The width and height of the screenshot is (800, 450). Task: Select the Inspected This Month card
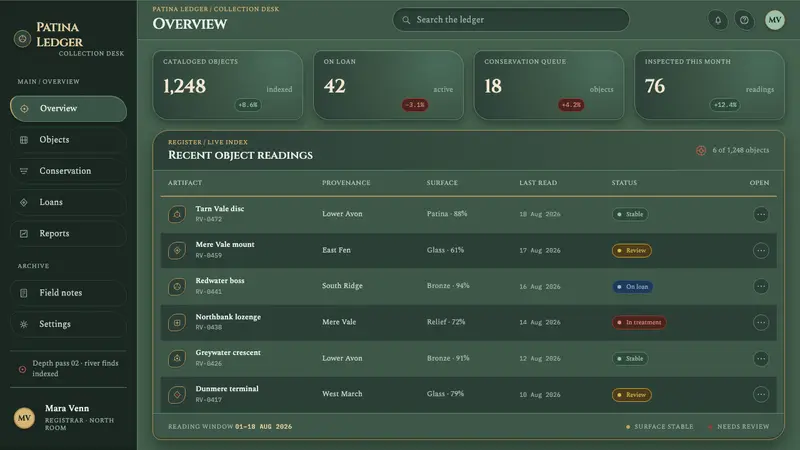tap(709, 85)
